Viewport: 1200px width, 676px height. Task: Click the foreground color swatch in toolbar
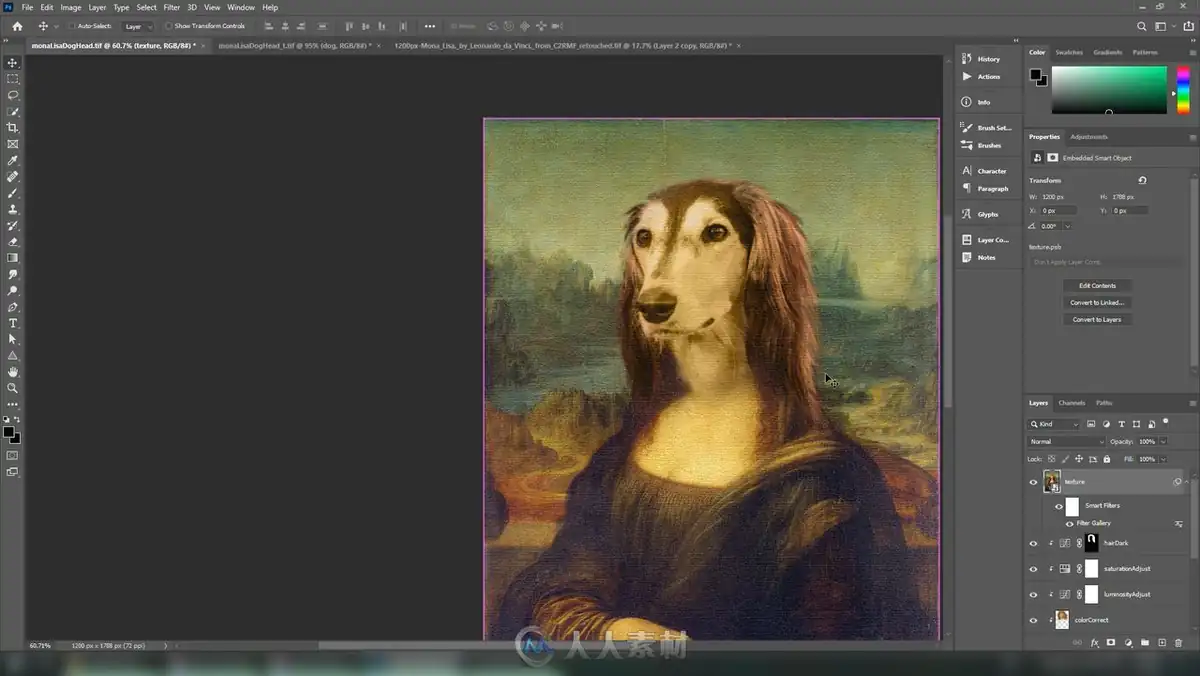pos(8,432)
